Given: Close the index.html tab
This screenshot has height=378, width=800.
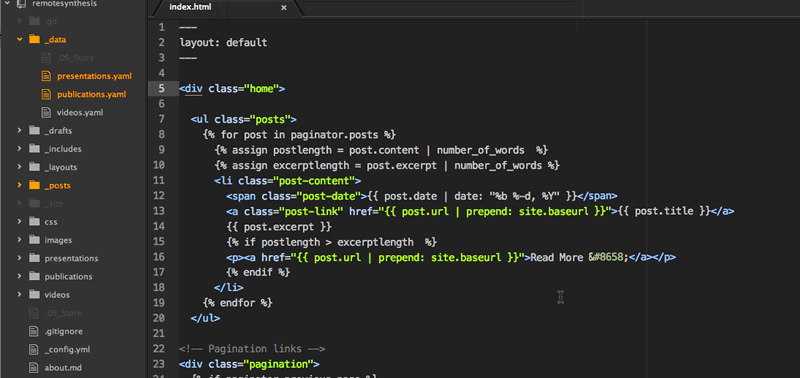Looking at the screenshot, I should 284,8.
